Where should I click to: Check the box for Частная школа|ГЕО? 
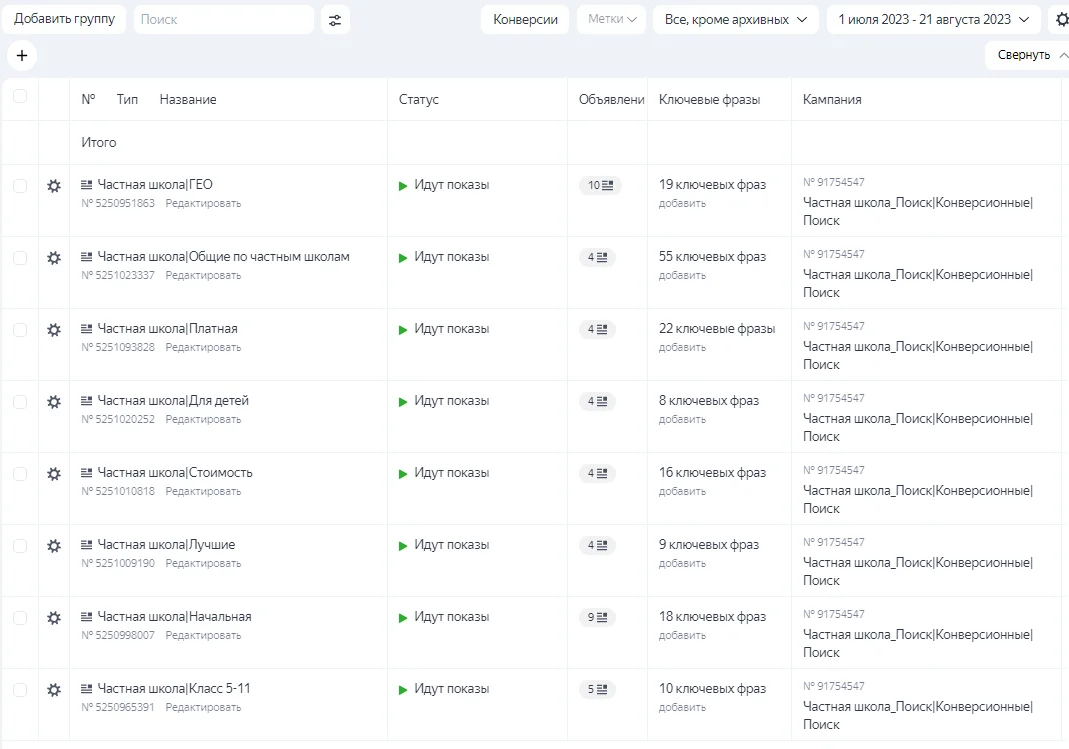click(20, 186)
